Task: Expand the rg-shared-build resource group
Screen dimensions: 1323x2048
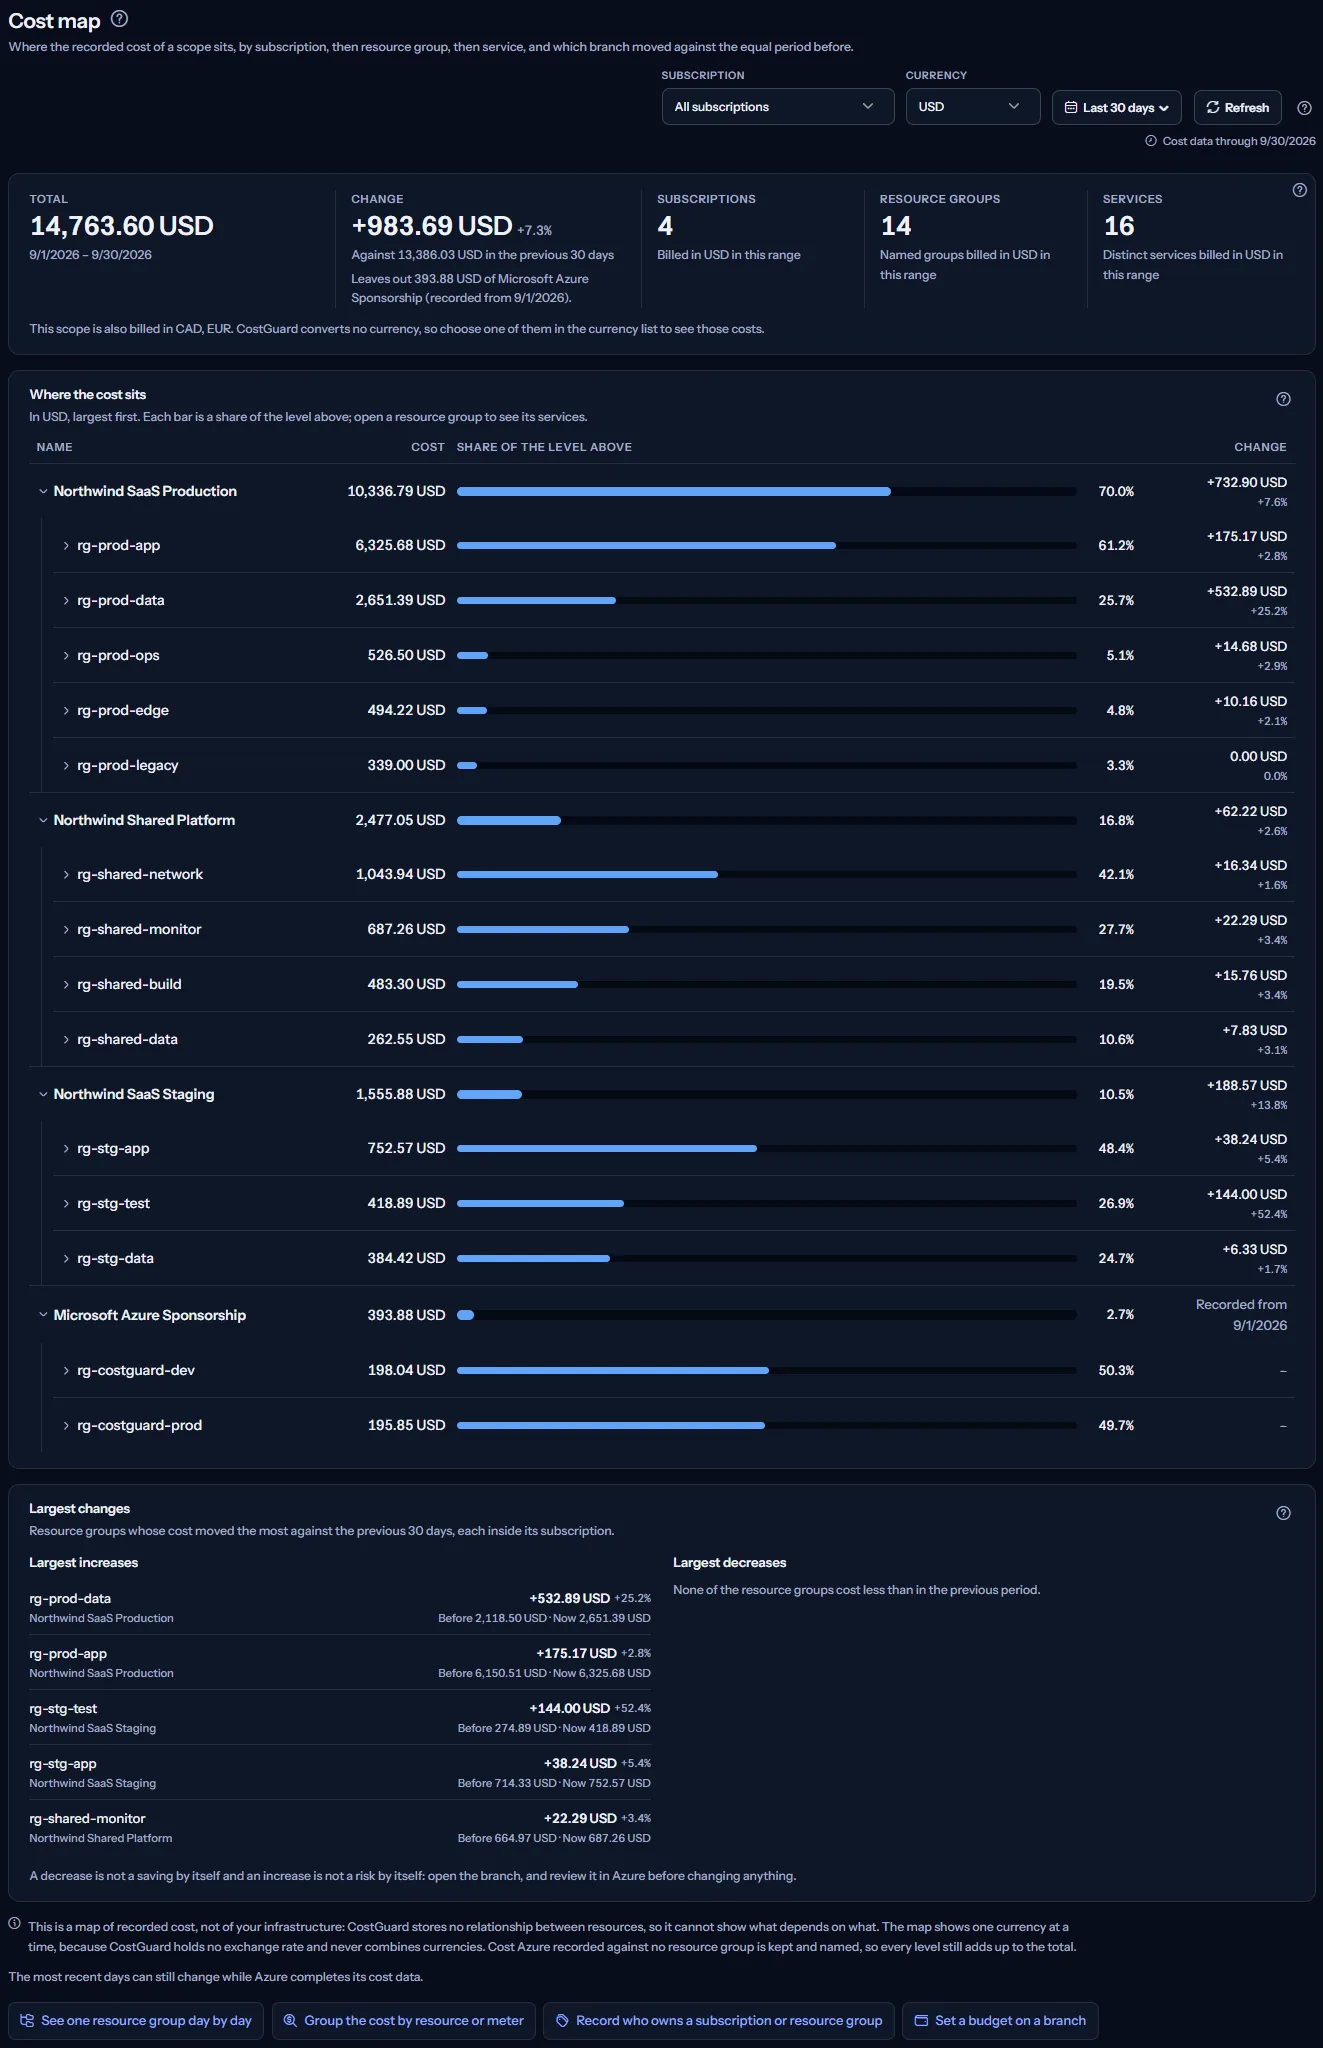Action: click(x=66, y=985)
